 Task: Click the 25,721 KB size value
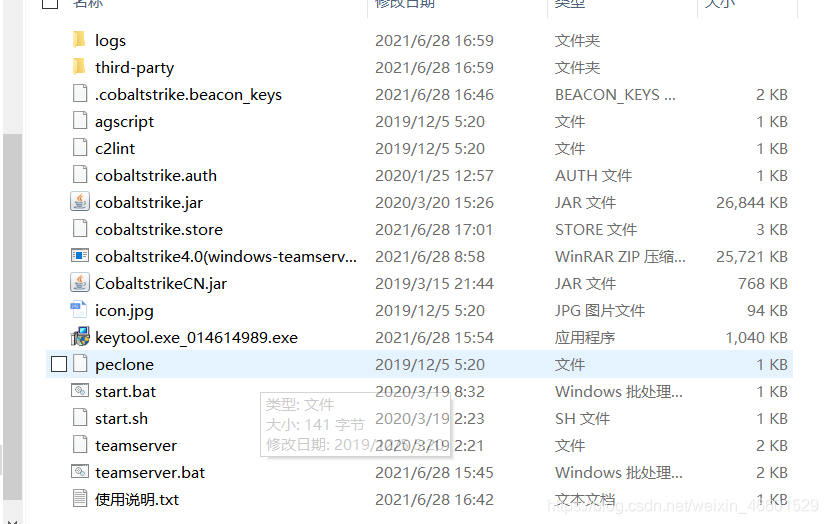tap(752, 257)
